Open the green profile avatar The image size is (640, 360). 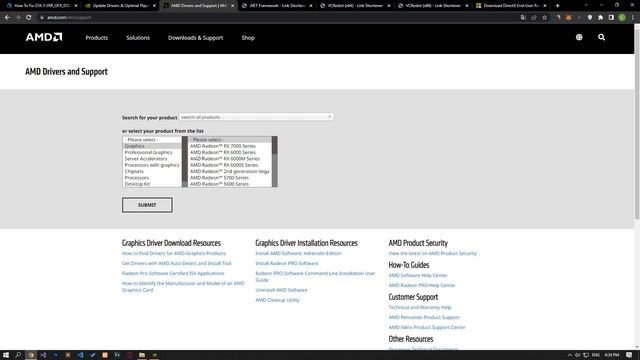pos(622,18)
